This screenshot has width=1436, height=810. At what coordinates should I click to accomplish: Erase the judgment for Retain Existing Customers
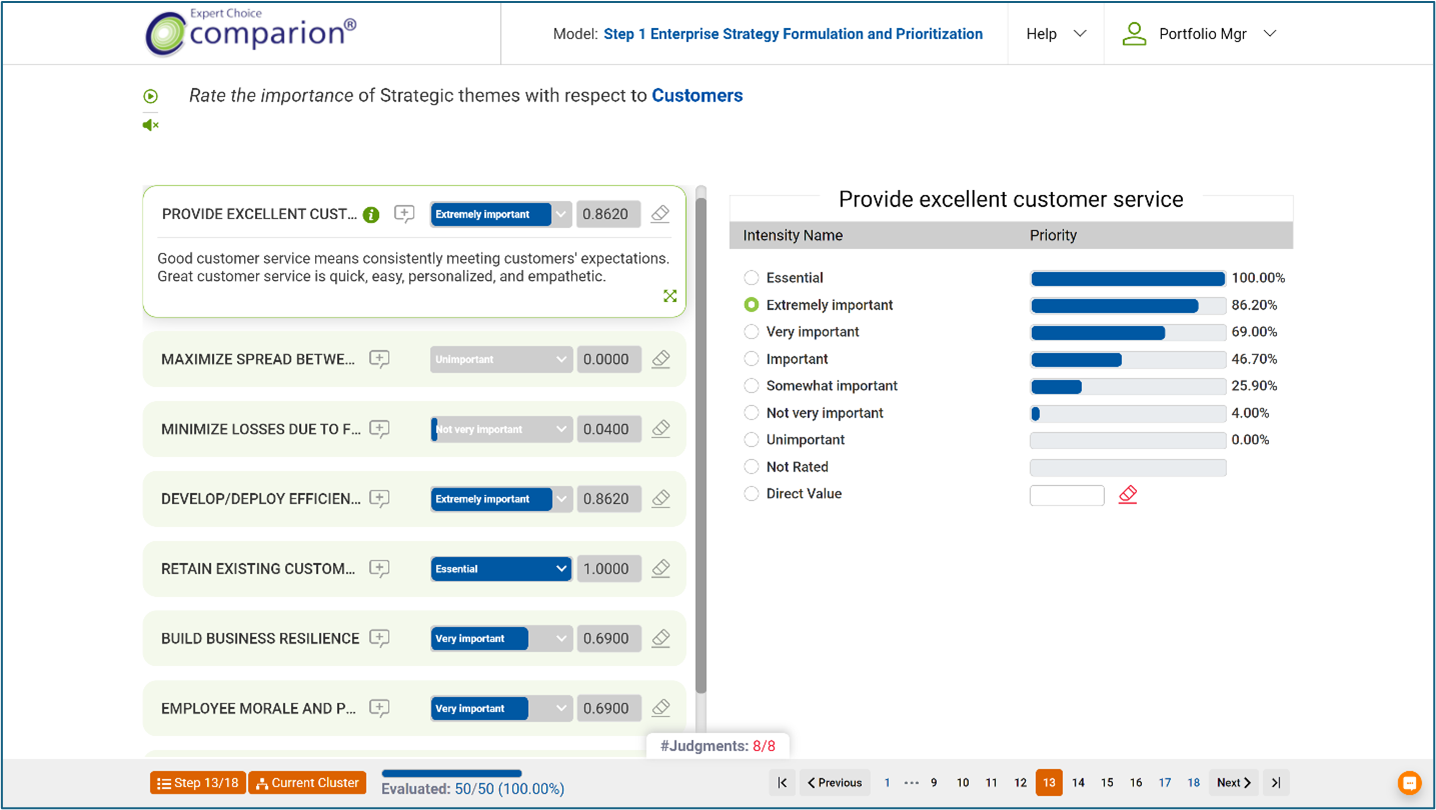[x=660, y=568]
